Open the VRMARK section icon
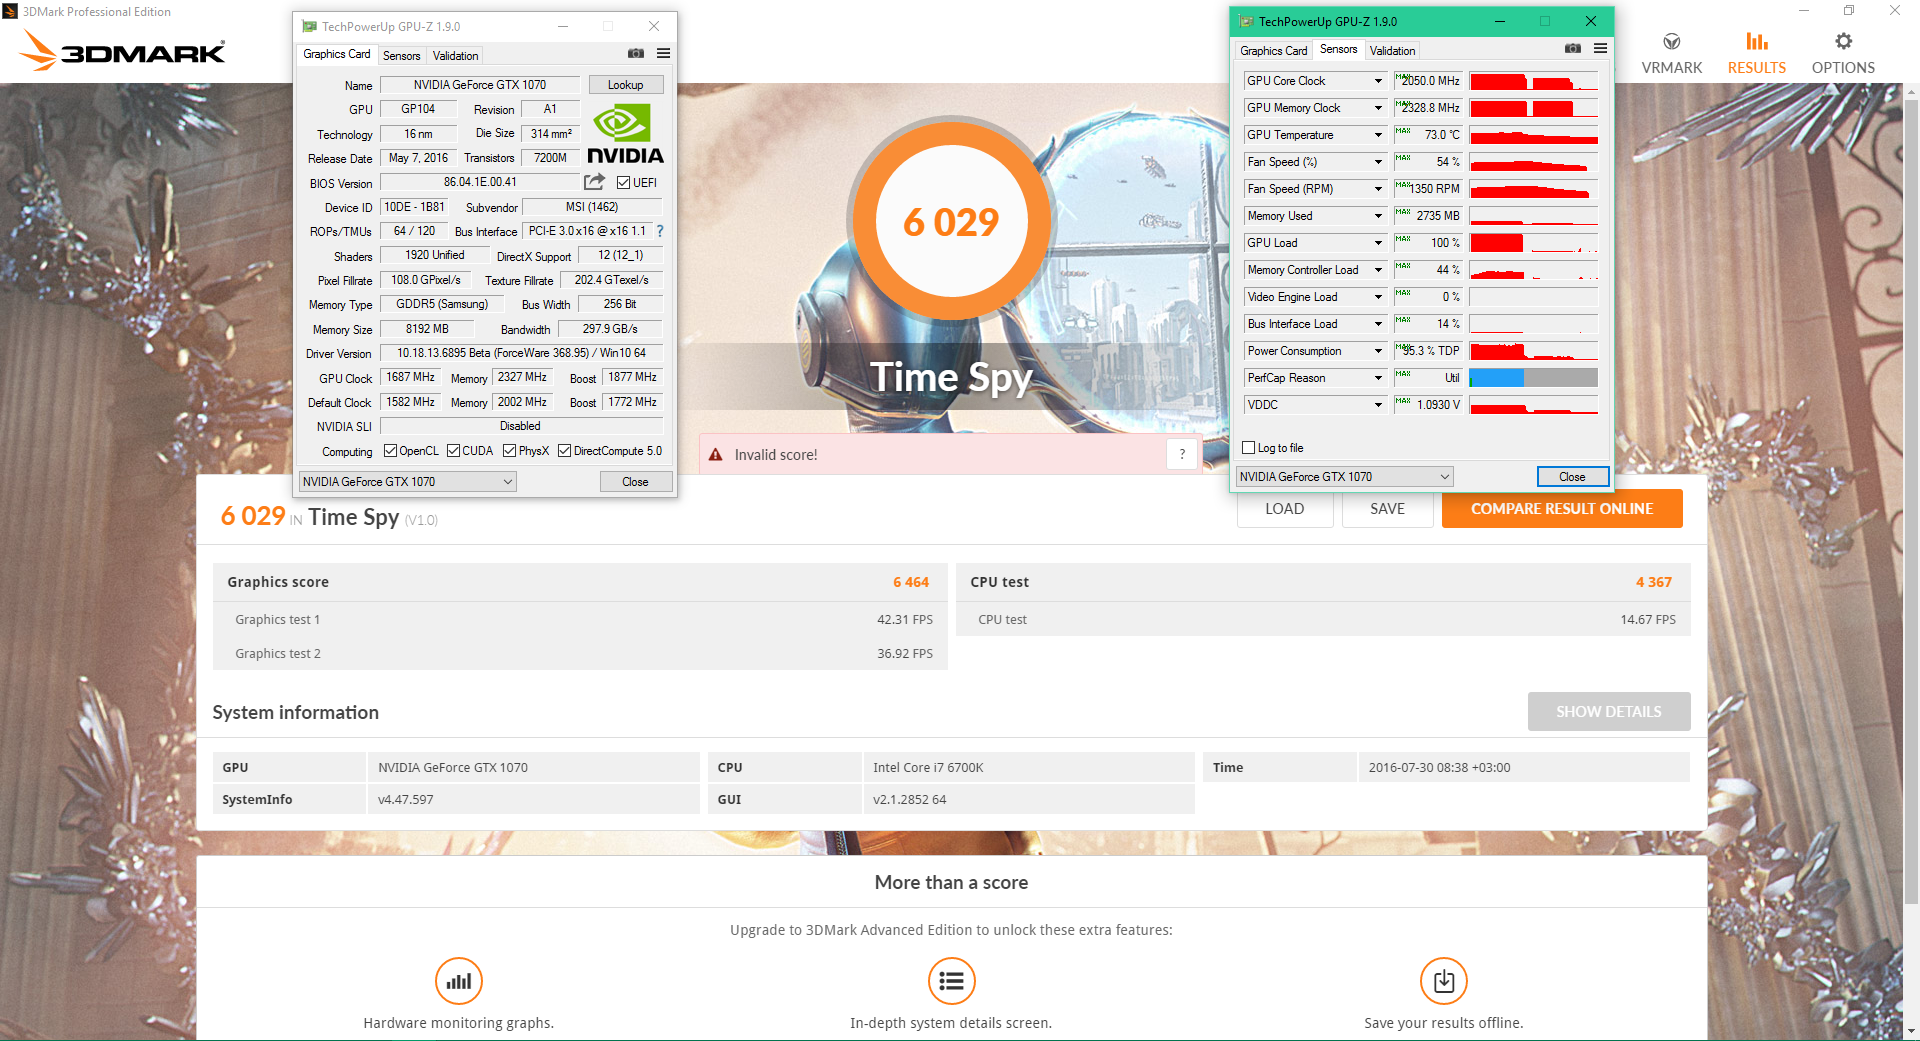The height and width of the screenshot is (1041, 1920). click(1671, 42)
